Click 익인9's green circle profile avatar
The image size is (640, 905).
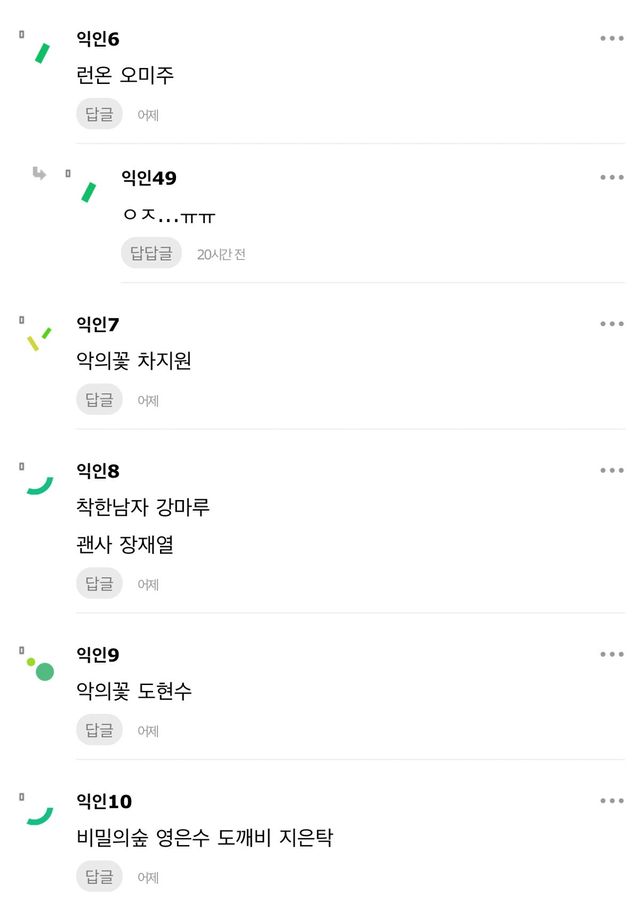41,669
